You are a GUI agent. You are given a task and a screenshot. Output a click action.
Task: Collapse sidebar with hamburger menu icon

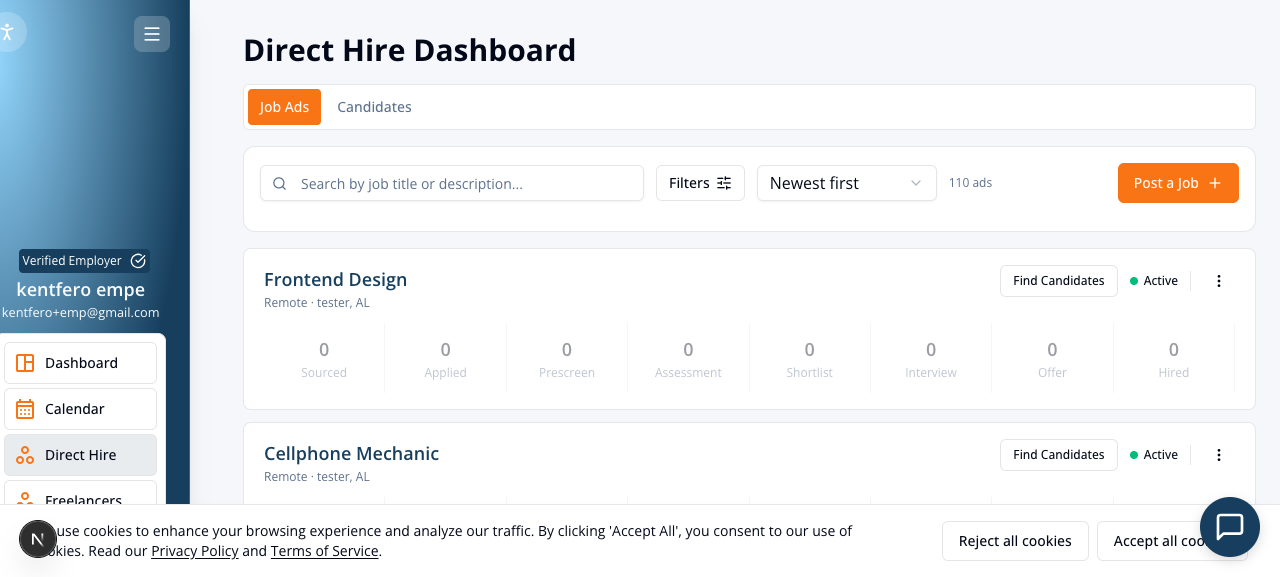pyautogui.click(x=152, y=34)
